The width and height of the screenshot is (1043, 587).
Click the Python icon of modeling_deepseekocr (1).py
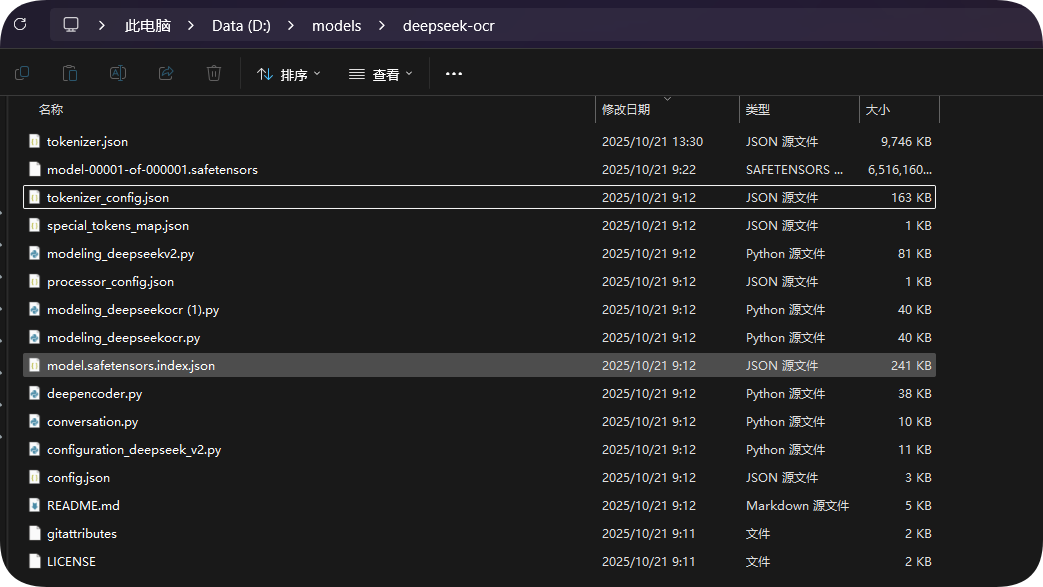(35, 309)
